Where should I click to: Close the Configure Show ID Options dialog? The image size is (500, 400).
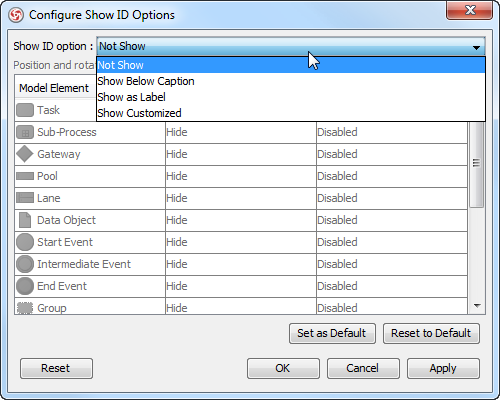[470, 10]
